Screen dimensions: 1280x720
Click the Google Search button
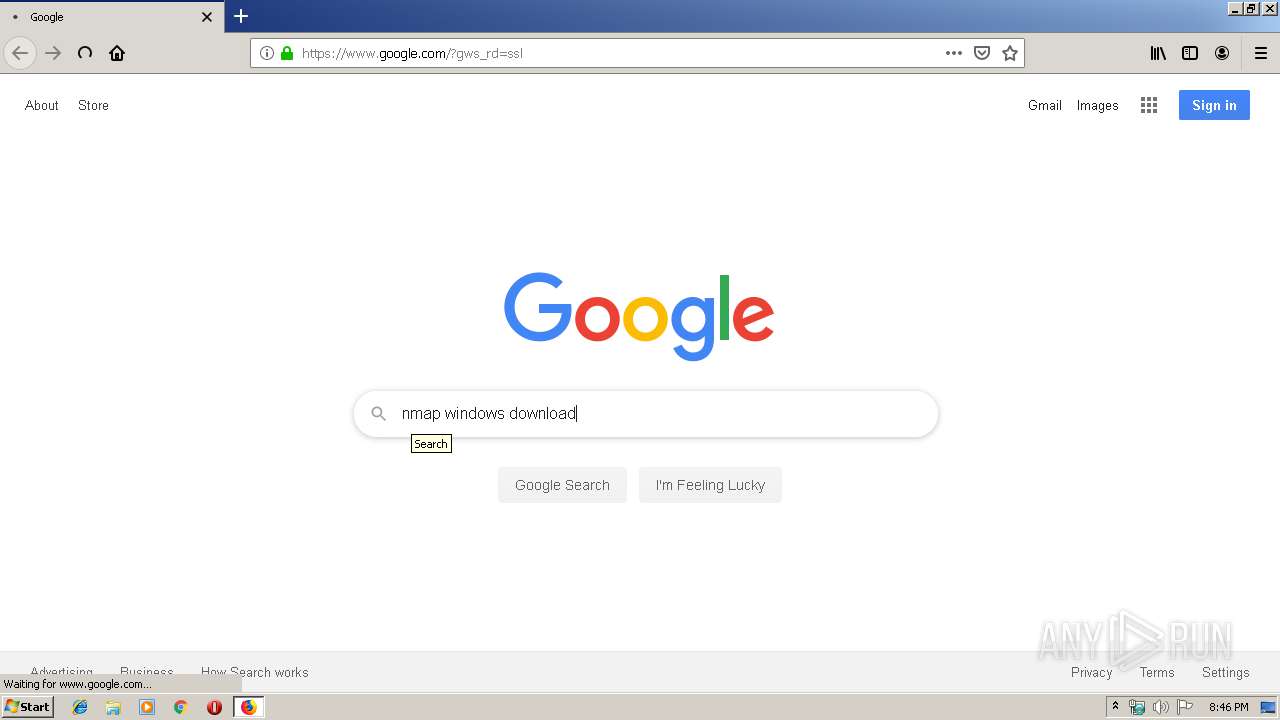tap(562, 485)
